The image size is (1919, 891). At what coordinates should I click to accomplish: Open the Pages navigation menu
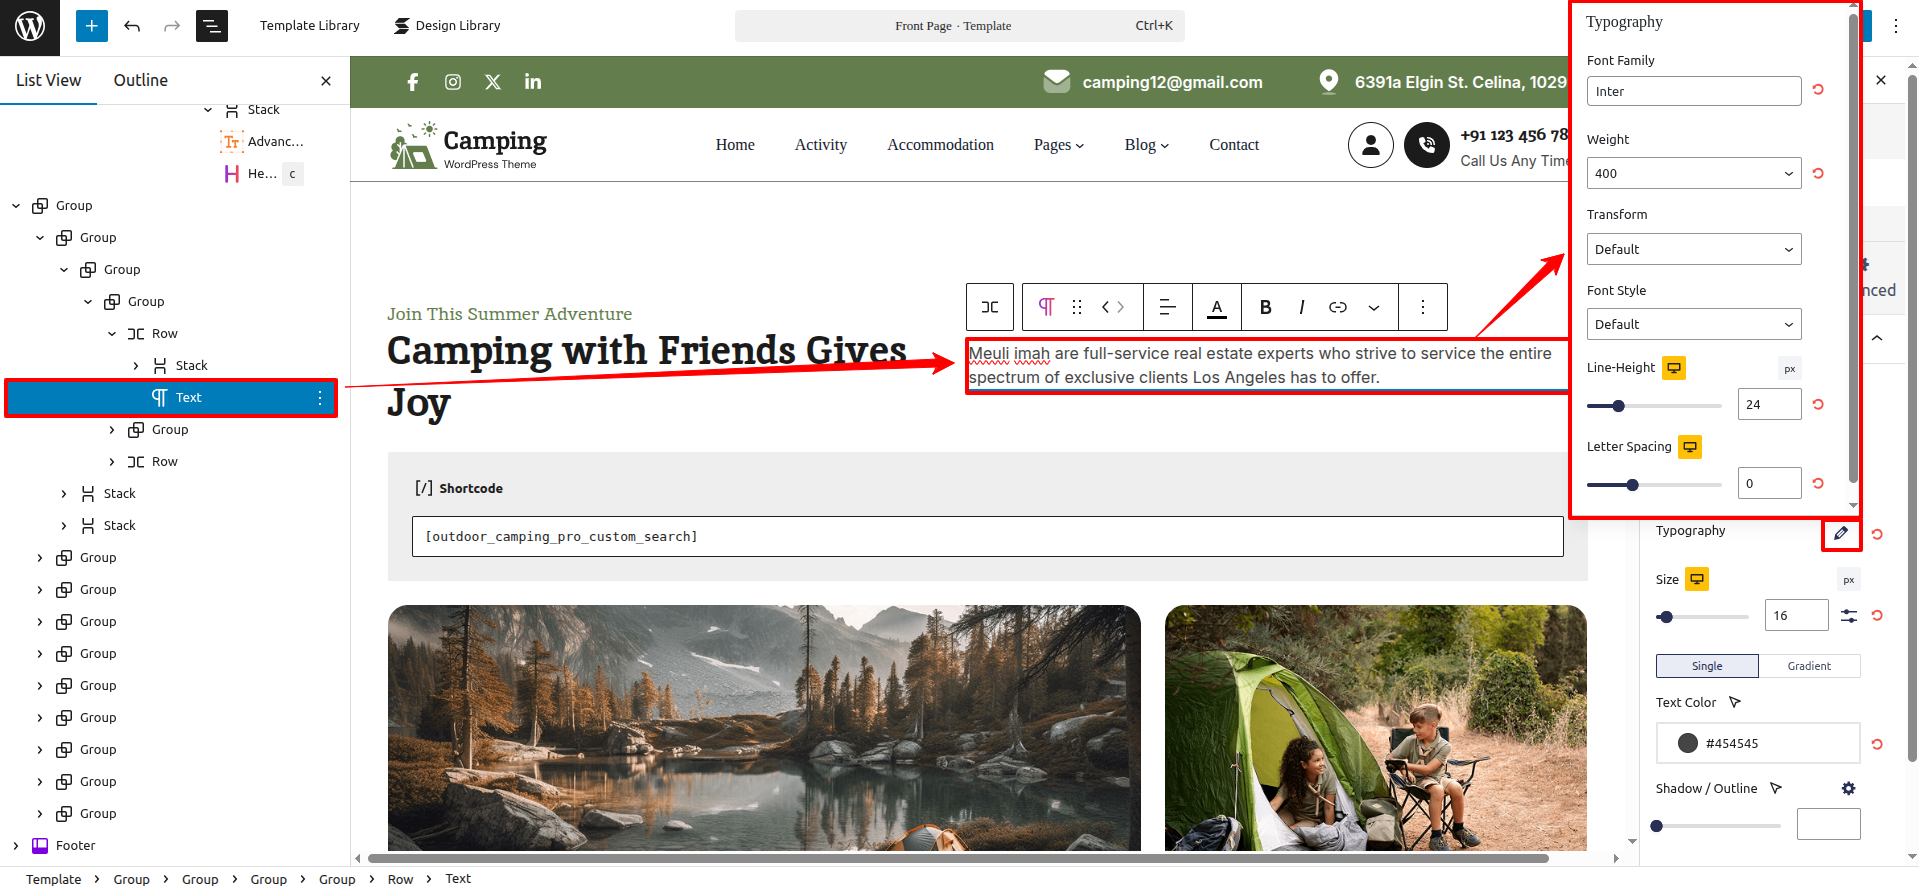[1058, 145]
